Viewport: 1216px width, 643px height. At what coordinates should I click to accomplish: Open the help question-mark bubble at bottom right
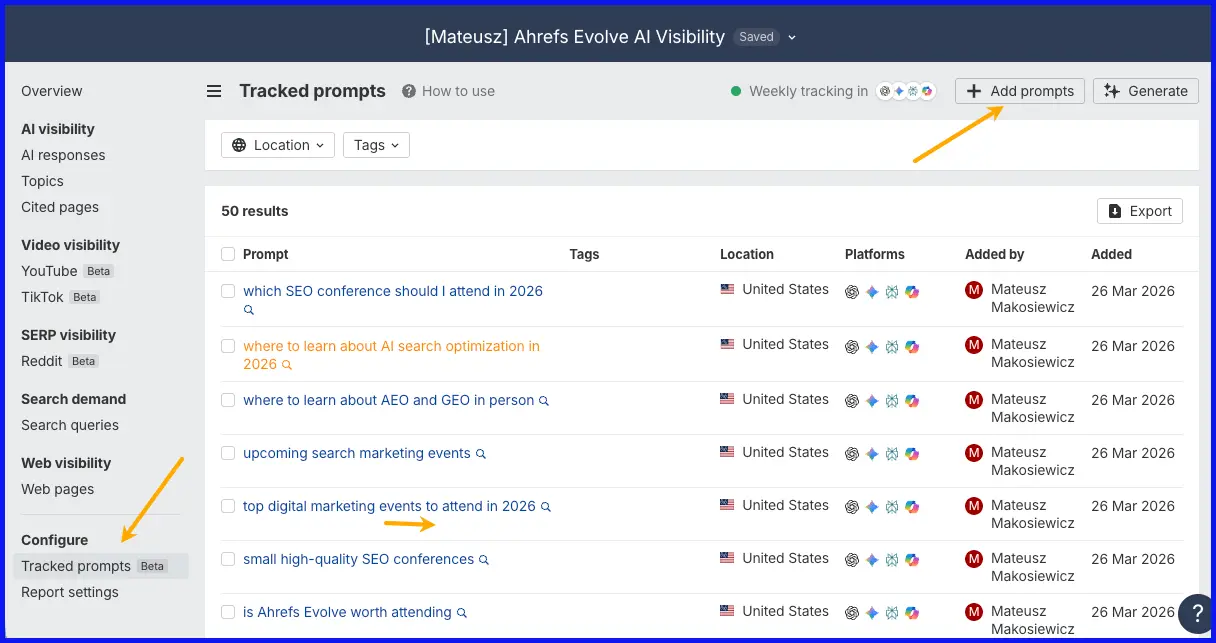[x=1196, y=613]
